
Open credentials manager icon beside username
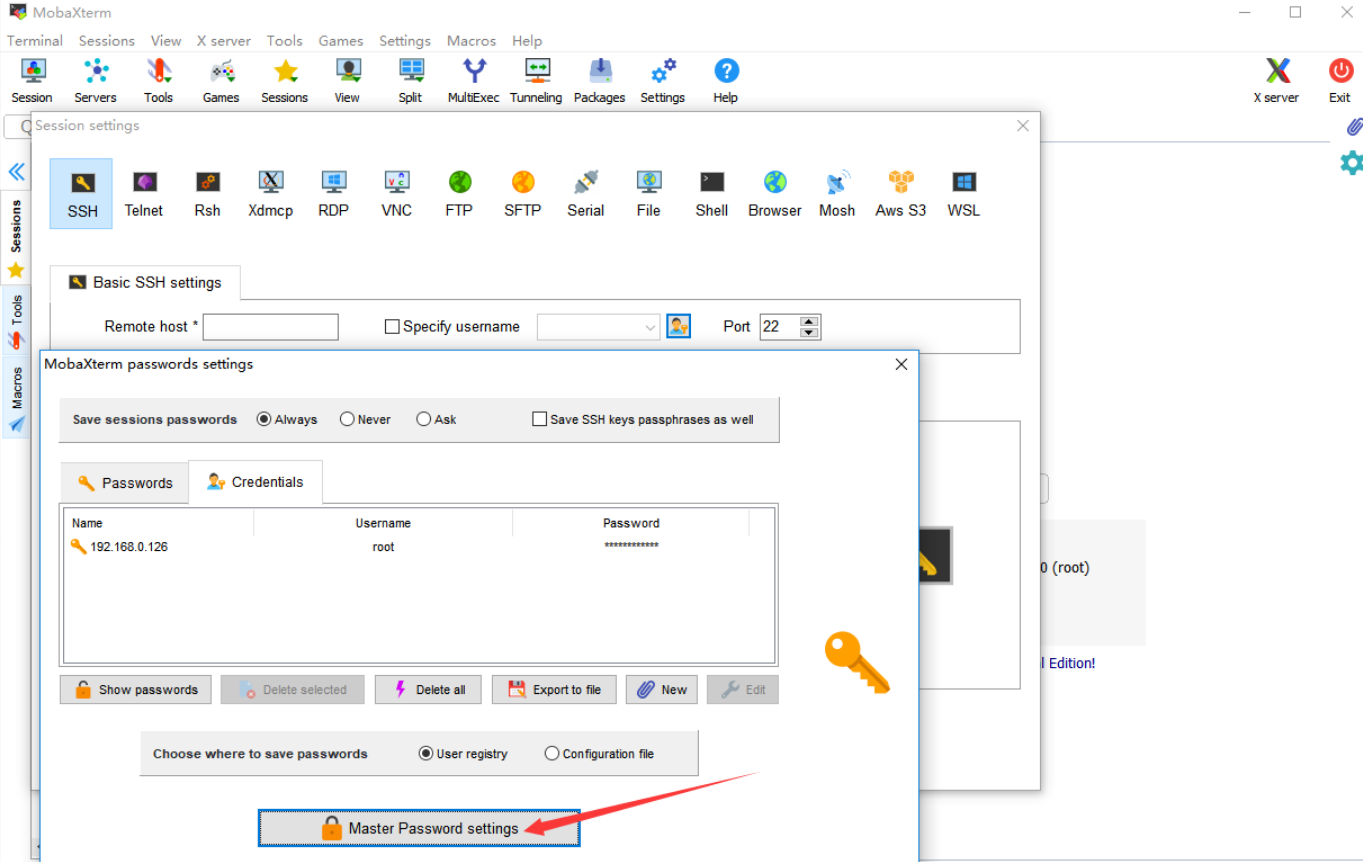click(x=679, y=326)
